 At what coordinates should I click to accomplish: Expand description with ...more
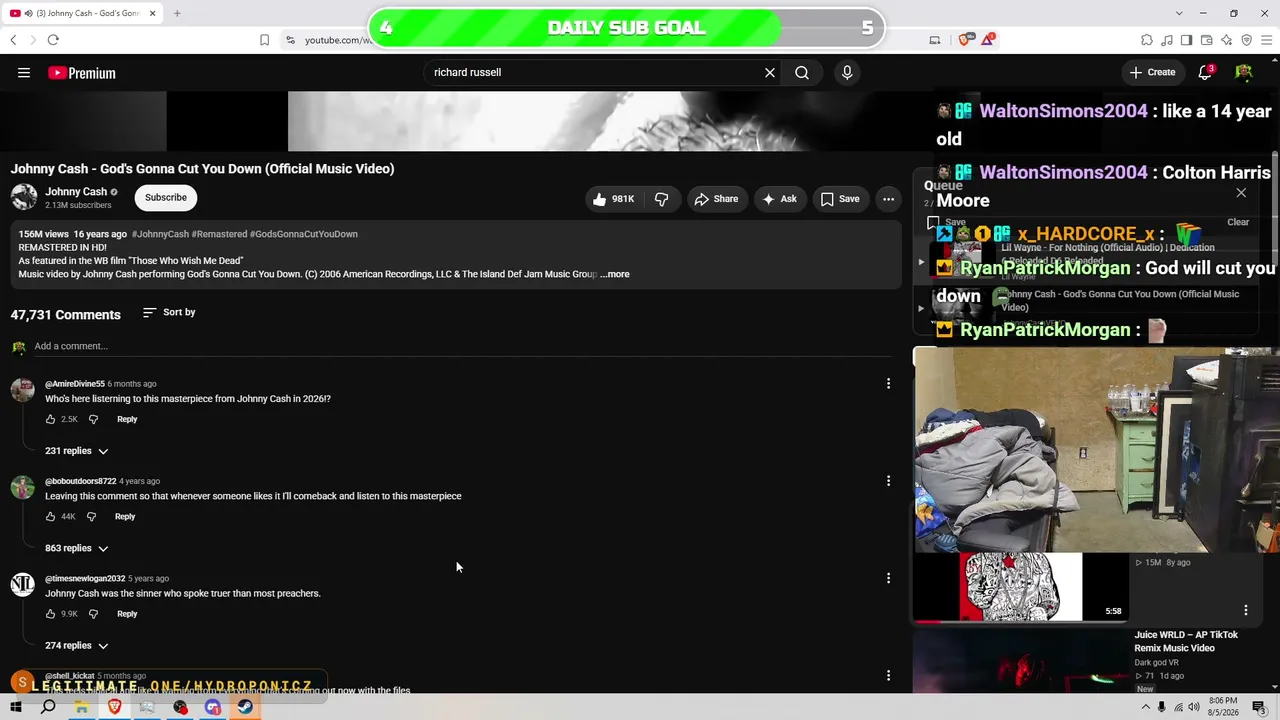click(616, 274)
